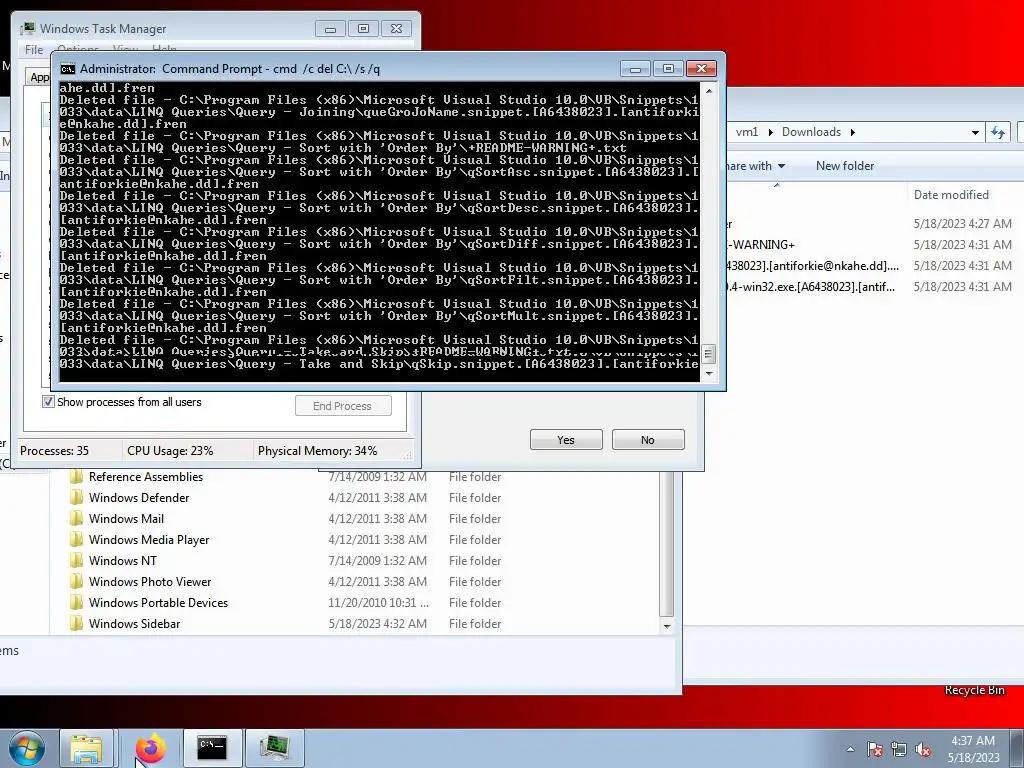Open the File menu in Task Manager
The width and height of the screenshot is (1024, 768).
[x=34, y=50]
